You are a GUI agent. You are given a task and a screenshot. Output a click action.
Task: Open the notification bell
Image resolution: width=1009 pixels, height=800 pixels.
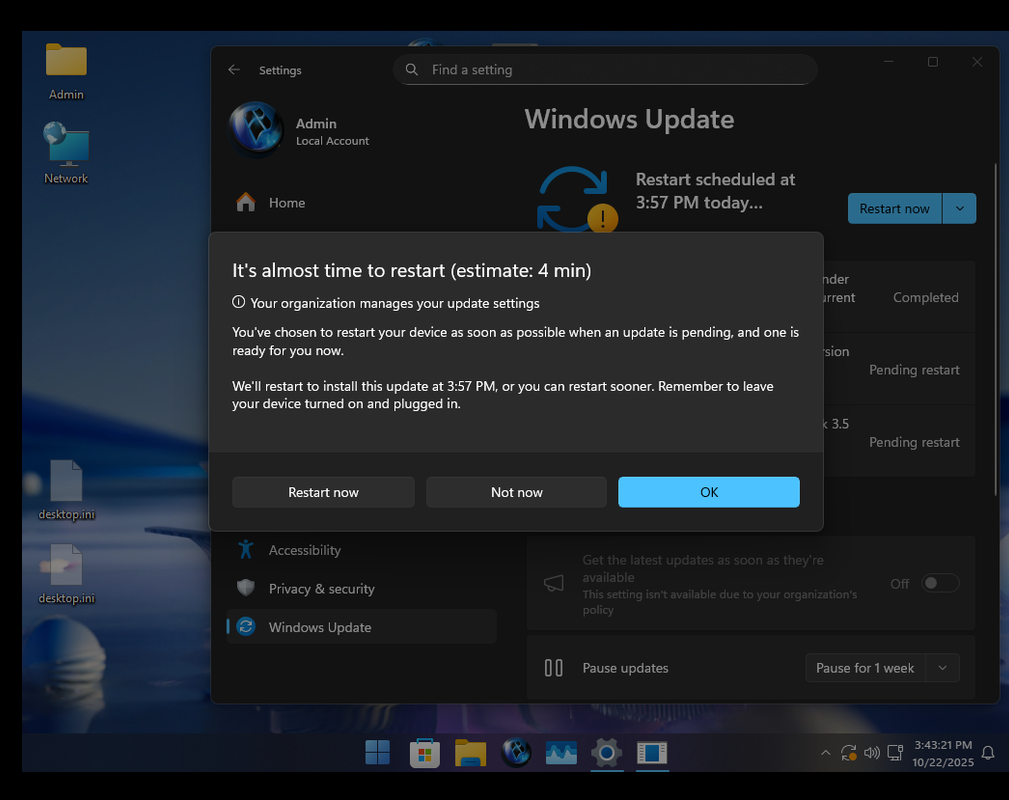pos(988,752)
